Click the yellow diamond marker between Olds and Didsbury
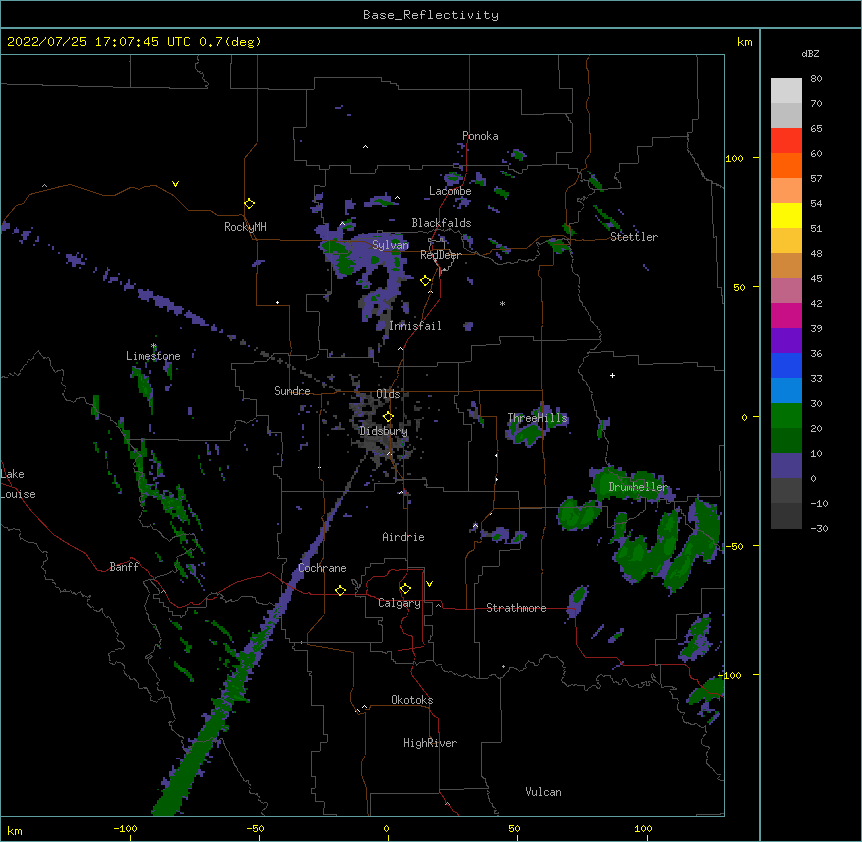 388,417
